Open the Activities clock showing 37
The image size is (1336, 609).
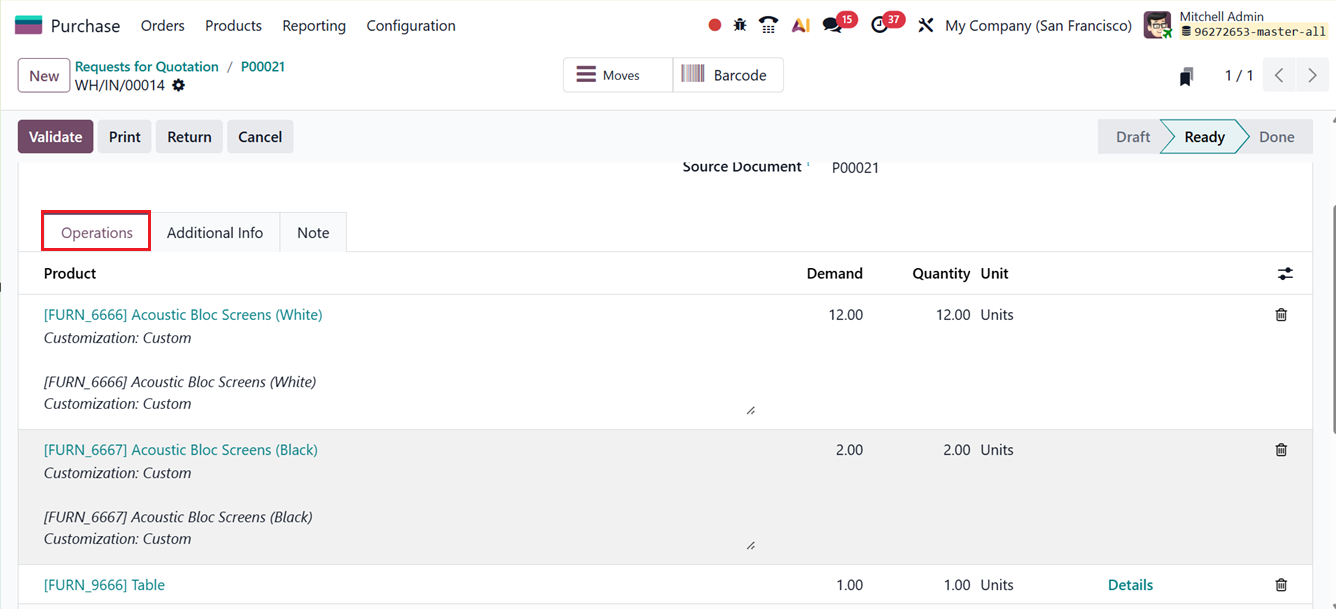pos(879,24)
